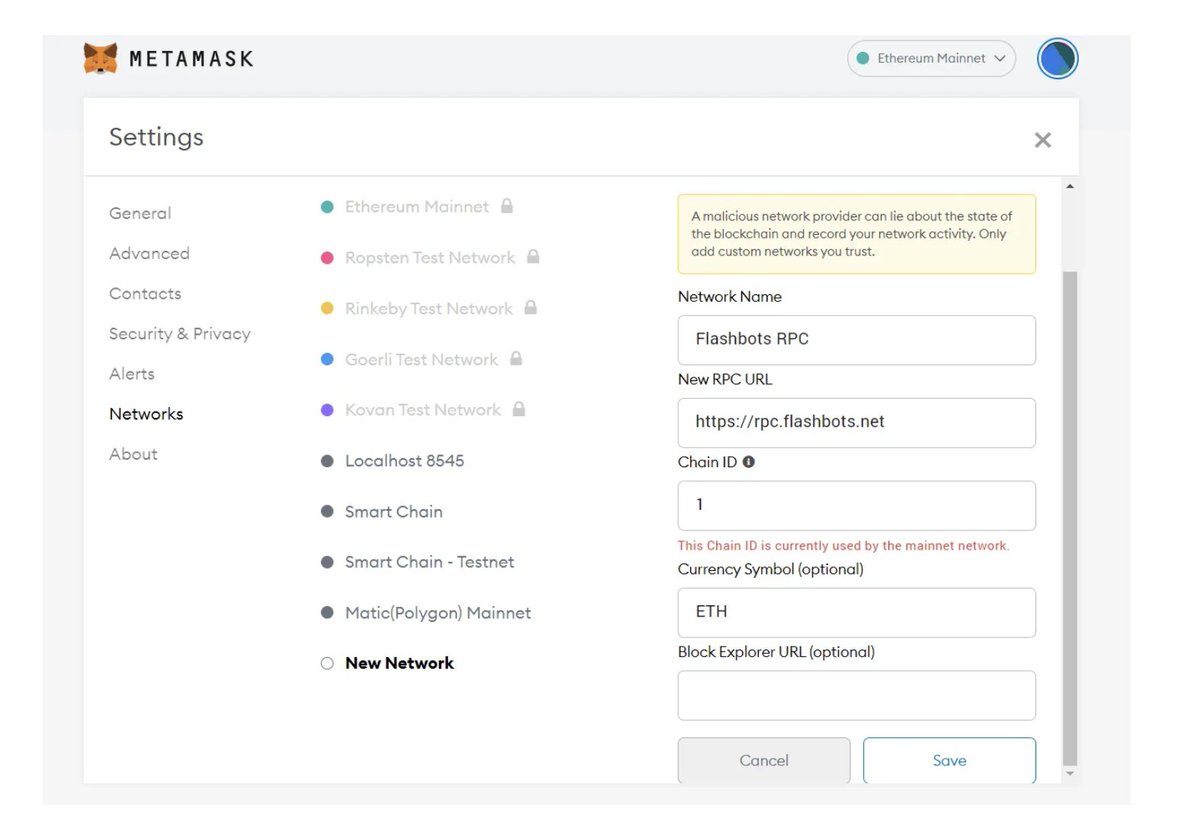Viewport: 1200px width, 834px height.
Task: Click the Cancel button
Action: click(x=764, y=761)
